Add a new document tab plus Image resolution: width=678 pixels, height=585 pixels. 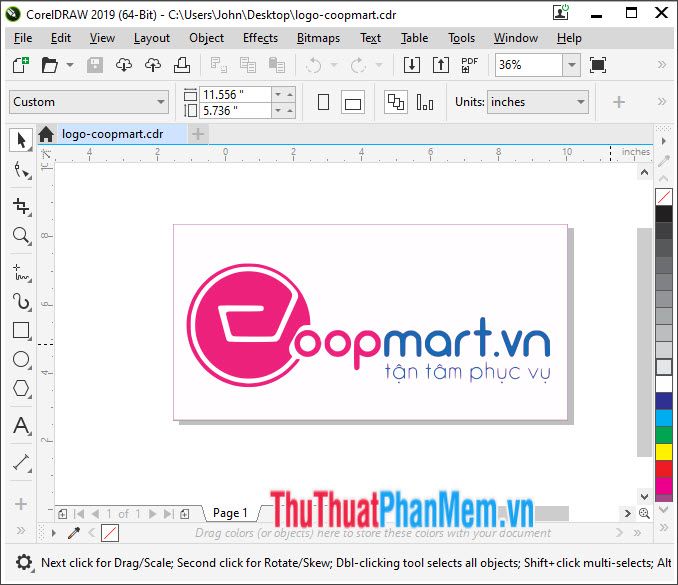pyautogui.click(x=198, y=134)
